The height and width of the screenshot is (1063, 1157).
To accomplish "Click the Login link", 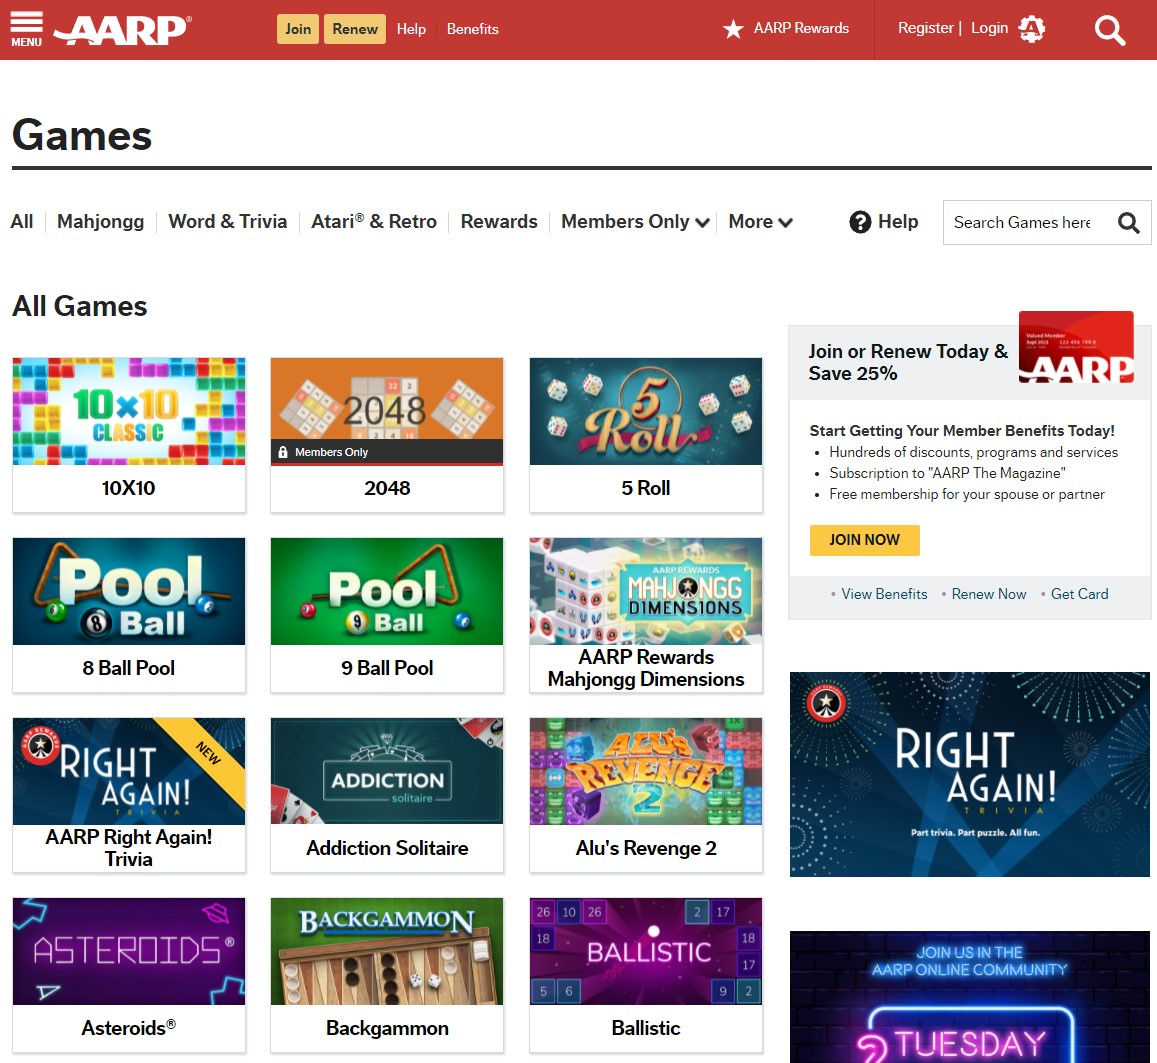I will point(989,28).
